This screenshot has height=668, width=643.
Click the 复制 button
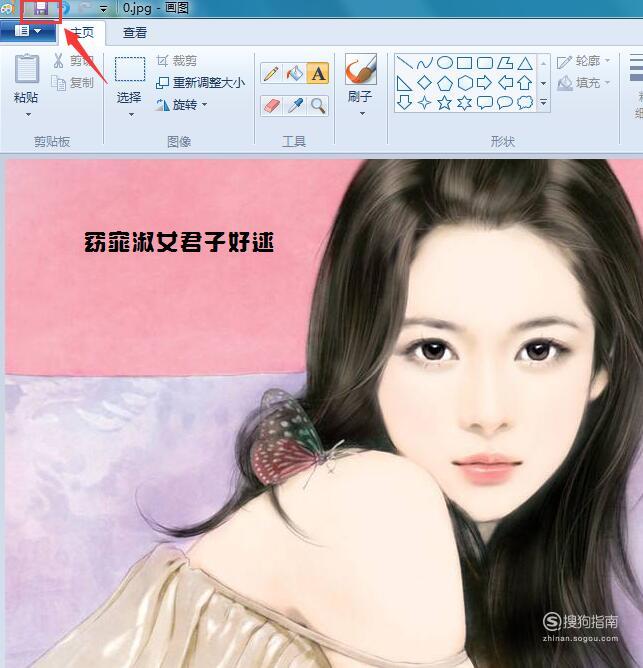coord(73,83)
